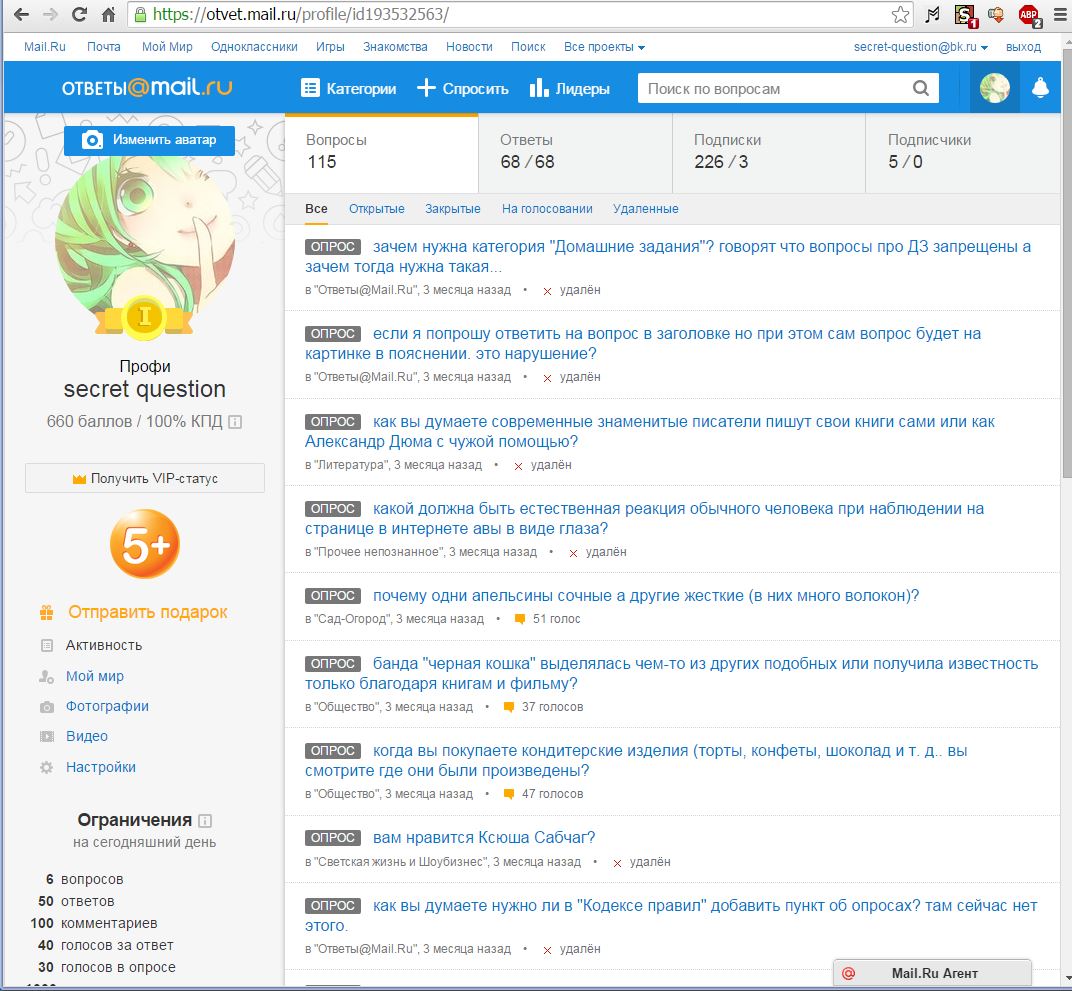Open the user avatar menu in the header
1072x991 pixels.
pyautogui.click(x=994, y=88)
